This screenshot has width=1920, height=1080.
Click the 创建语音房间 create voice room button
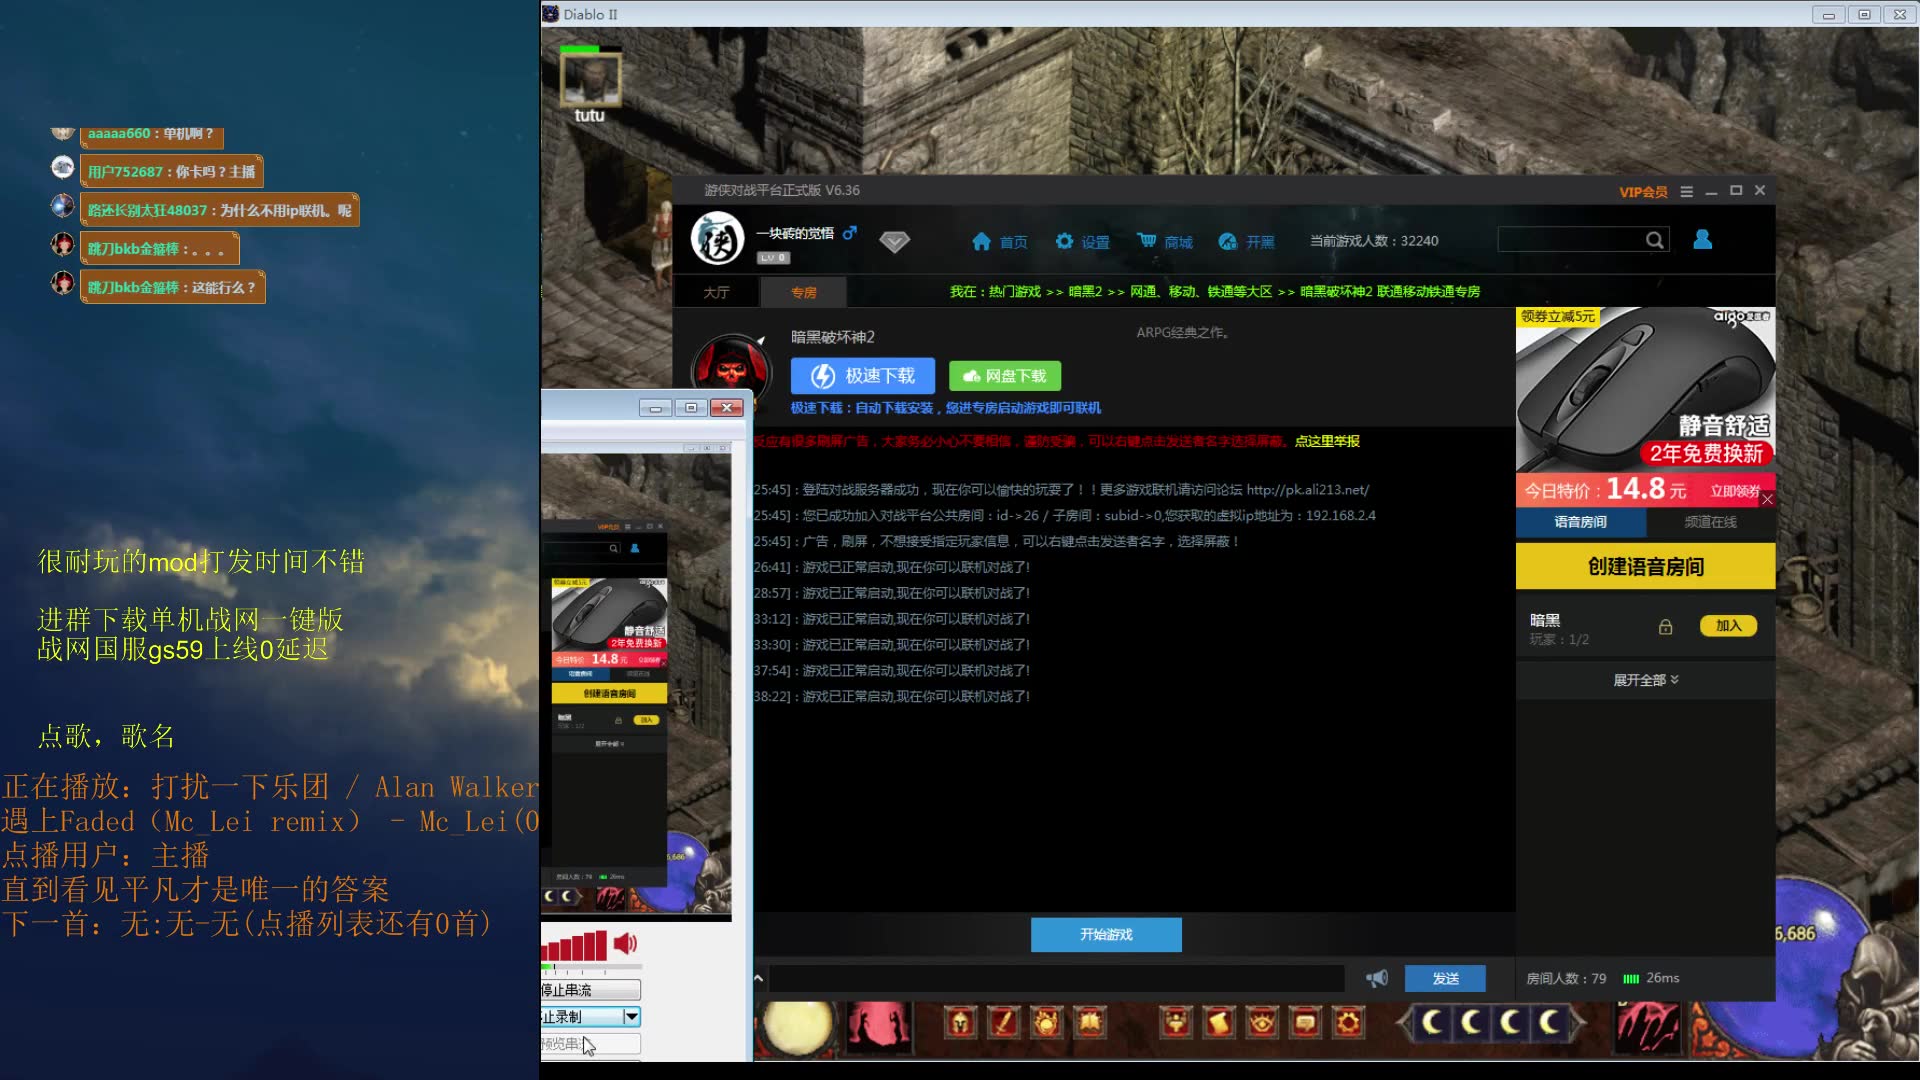[x=1645, y=567]
